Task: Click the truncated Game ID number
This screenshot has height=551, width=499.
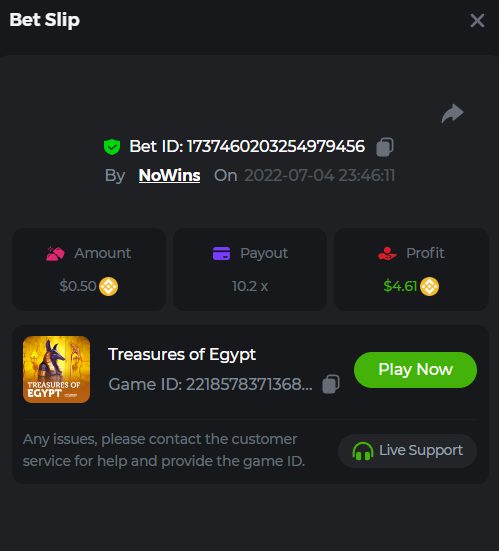Action: coord(249,384)
